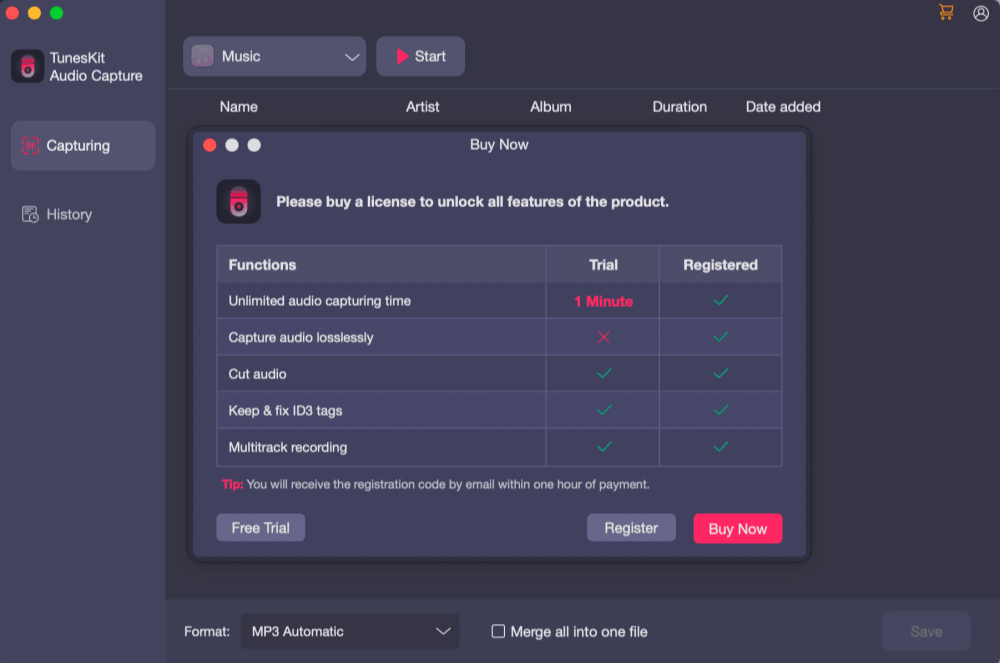Click the TunesKit Audio Capture logo
1000x663 pixels.
[27, 66]
